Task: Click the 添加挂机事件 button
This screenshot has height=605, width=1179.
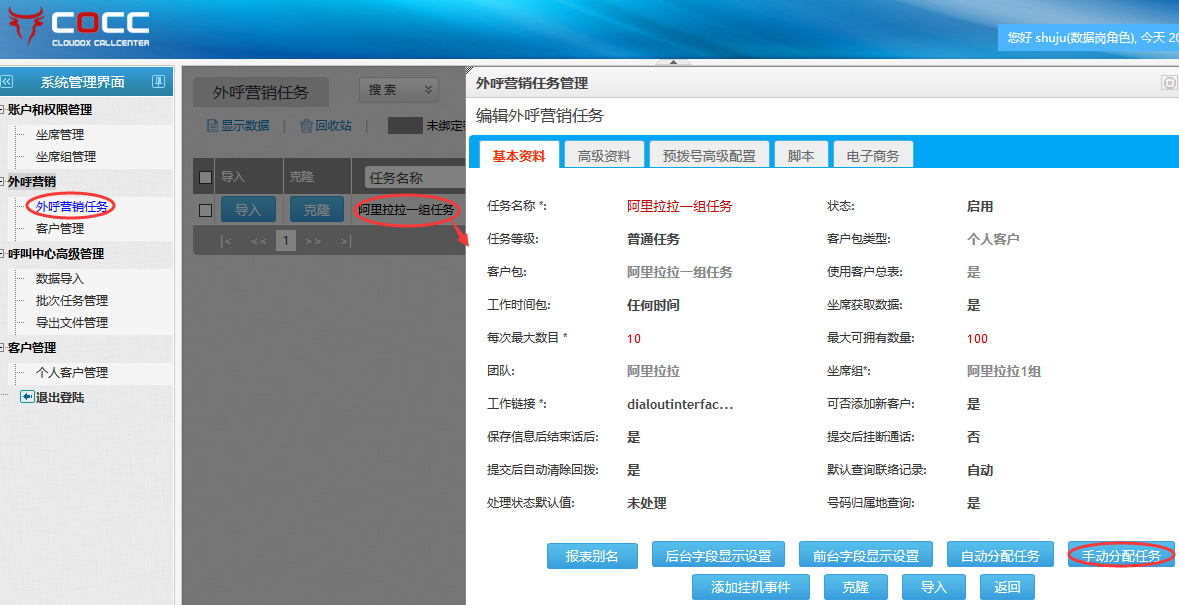Action: click(x=750, y=587)
